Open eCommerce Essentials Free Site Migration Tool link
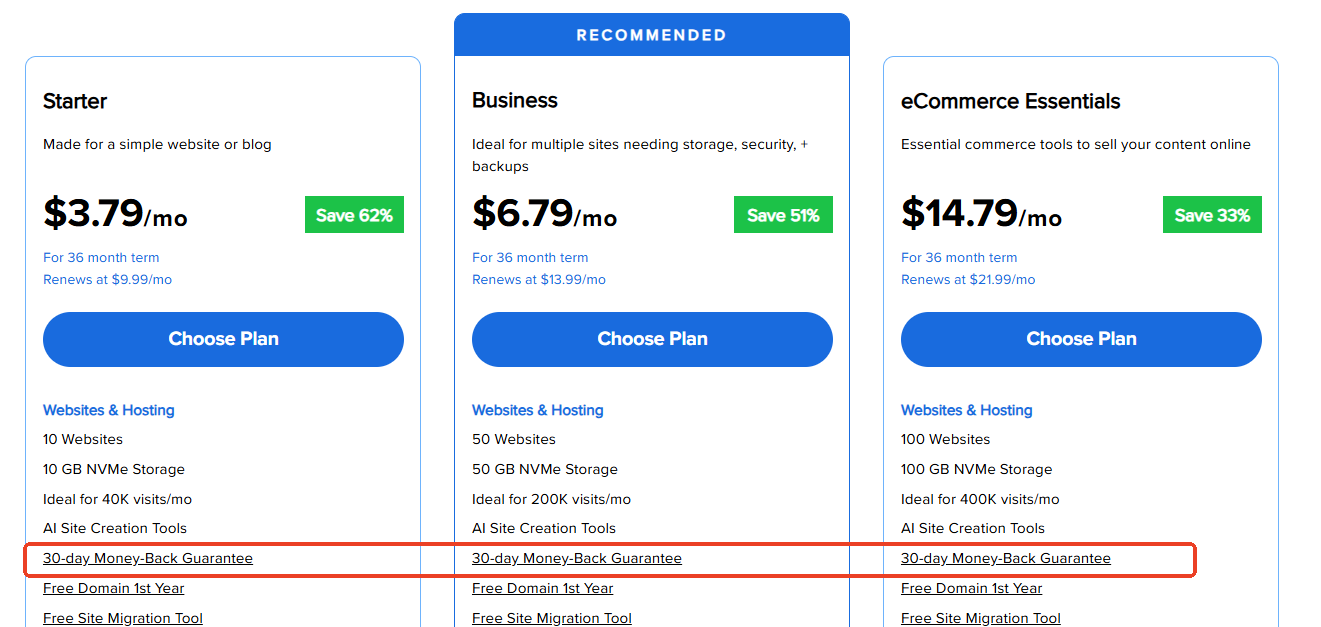Viewport: 1321px width, 627px height. [981, 618]
